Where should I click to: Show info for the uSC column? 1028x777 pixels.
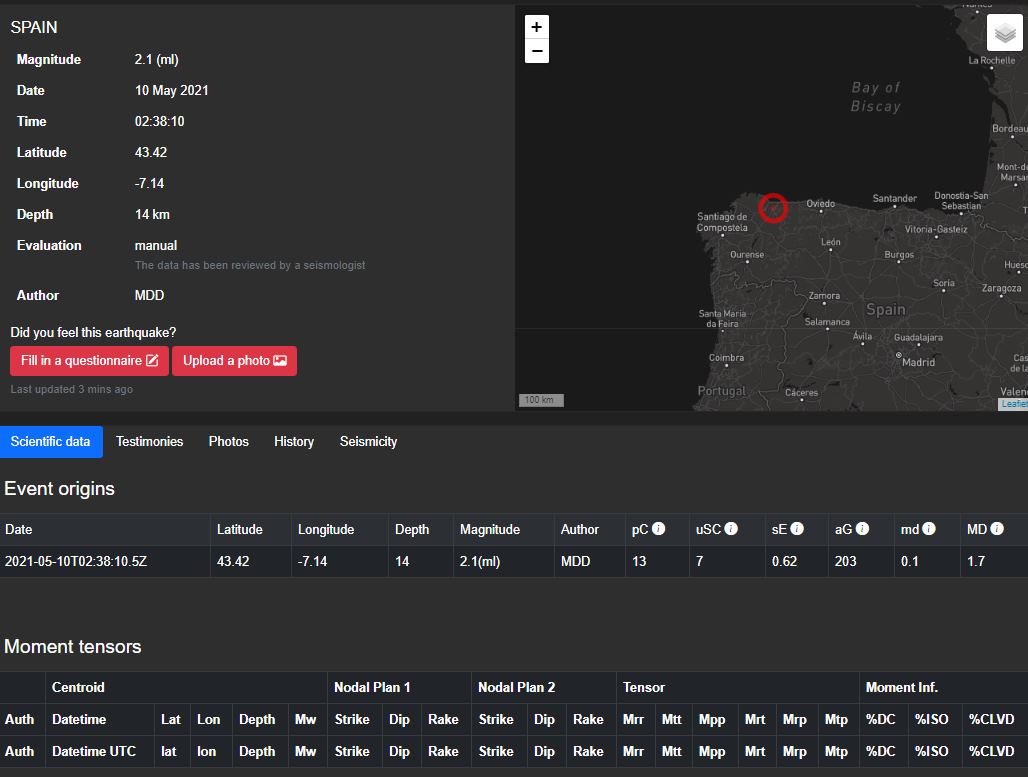[731, 529]
